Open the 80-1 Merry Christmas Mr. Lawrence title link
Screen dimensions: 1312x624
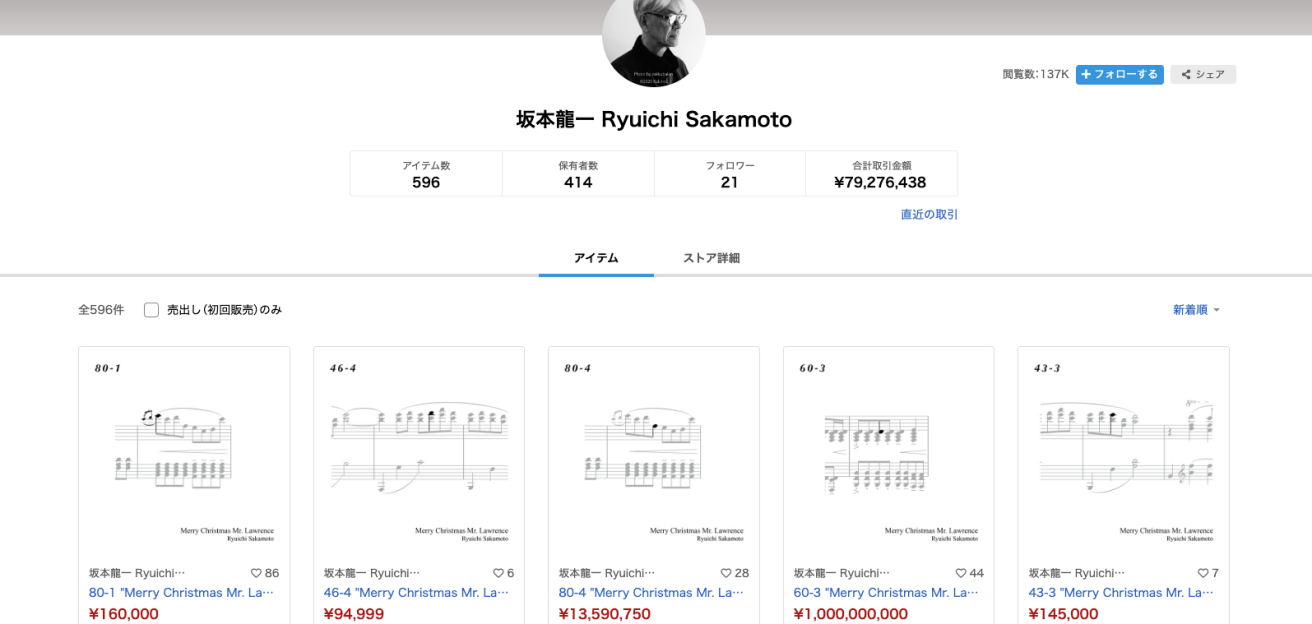coord(181,593)
